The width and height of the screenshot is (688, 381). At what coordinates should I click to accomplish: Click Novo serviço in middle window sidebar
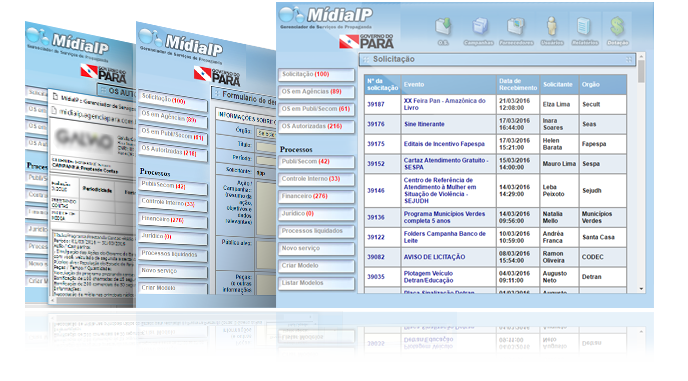tap(173, 271)
